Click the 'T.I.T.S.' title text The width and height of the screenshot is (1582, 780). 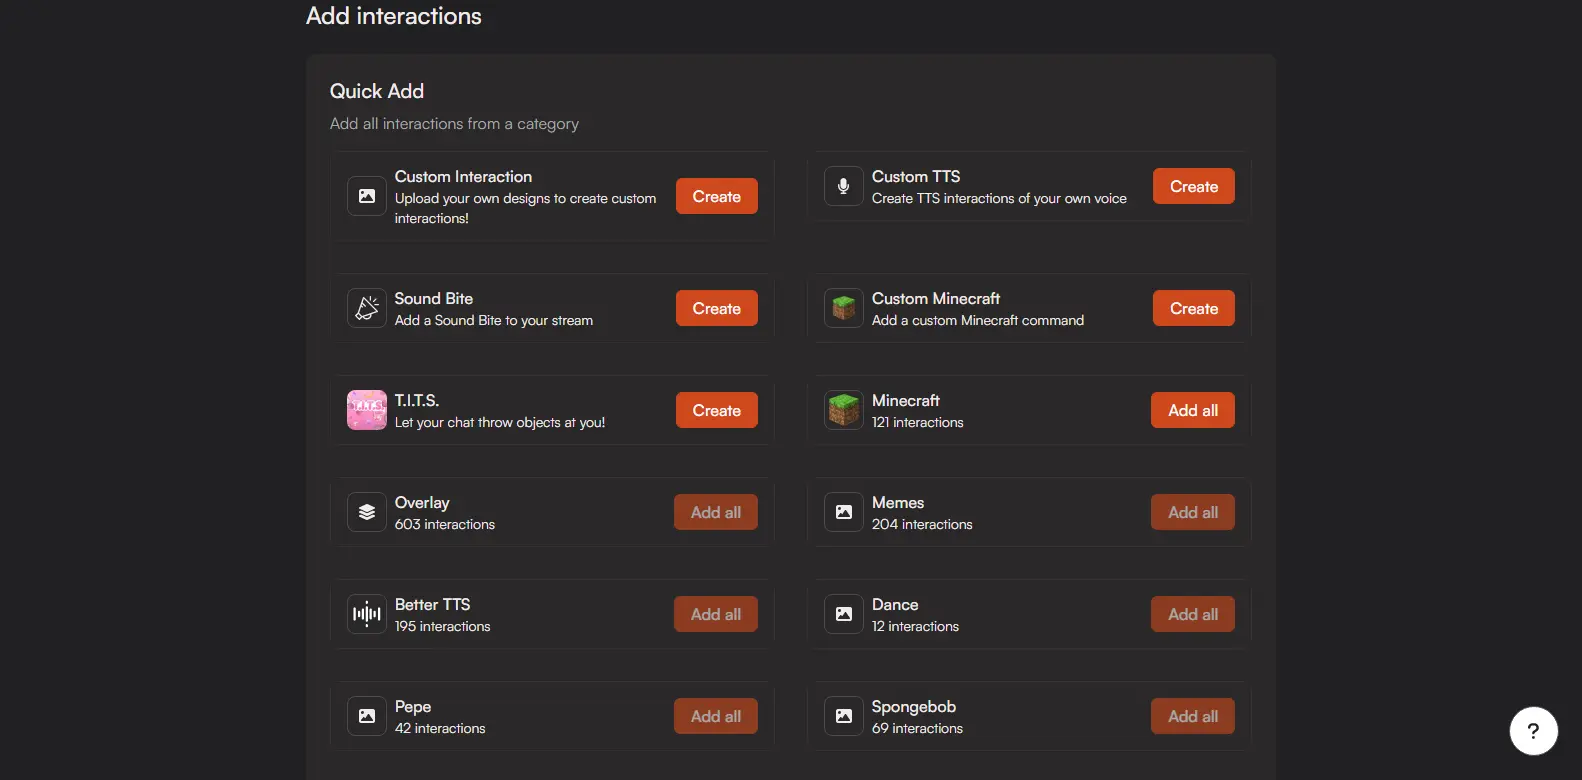[417, 401]
